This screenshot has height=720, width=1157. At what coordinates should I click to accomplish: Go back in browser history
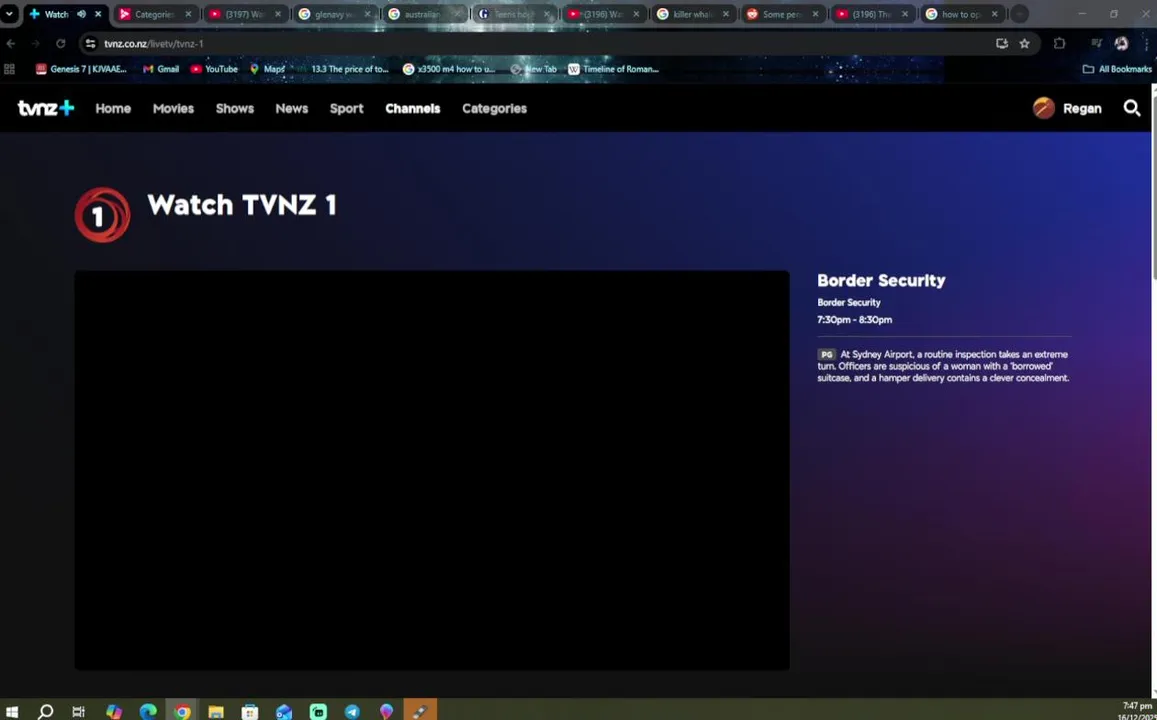point(11,44)
